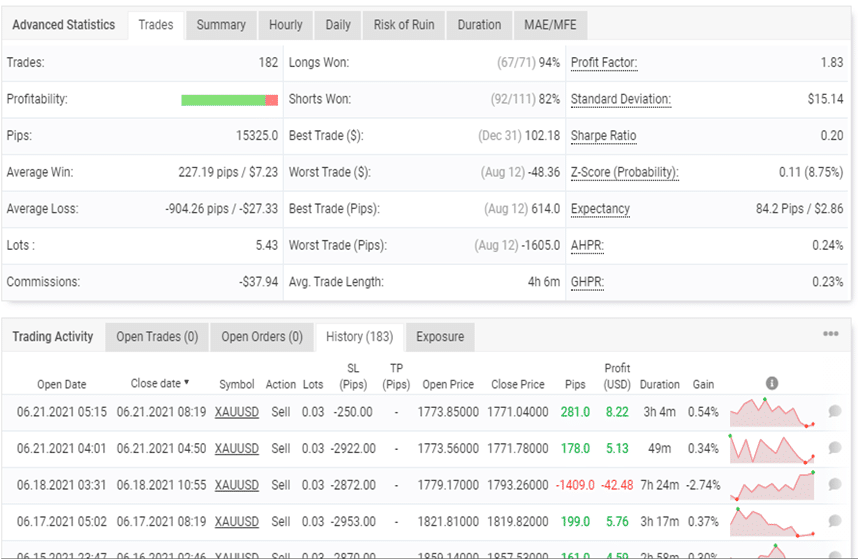
Task: Click the Z-Score (Probability) link
Action: [x=624, y=172]
